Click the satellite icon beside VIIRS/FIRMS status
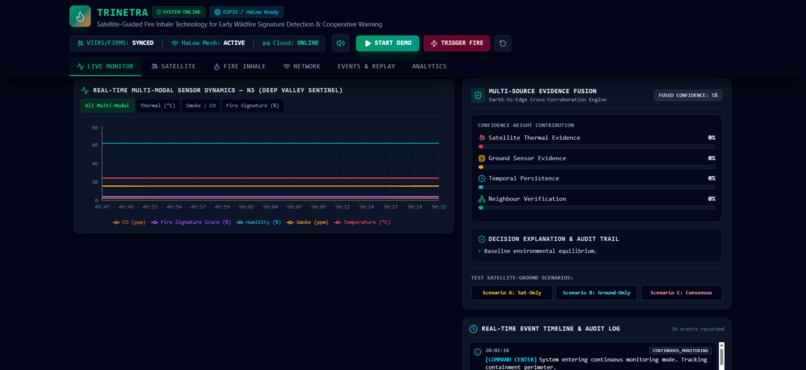The image size is (806, 370). [x=80, y=43]
